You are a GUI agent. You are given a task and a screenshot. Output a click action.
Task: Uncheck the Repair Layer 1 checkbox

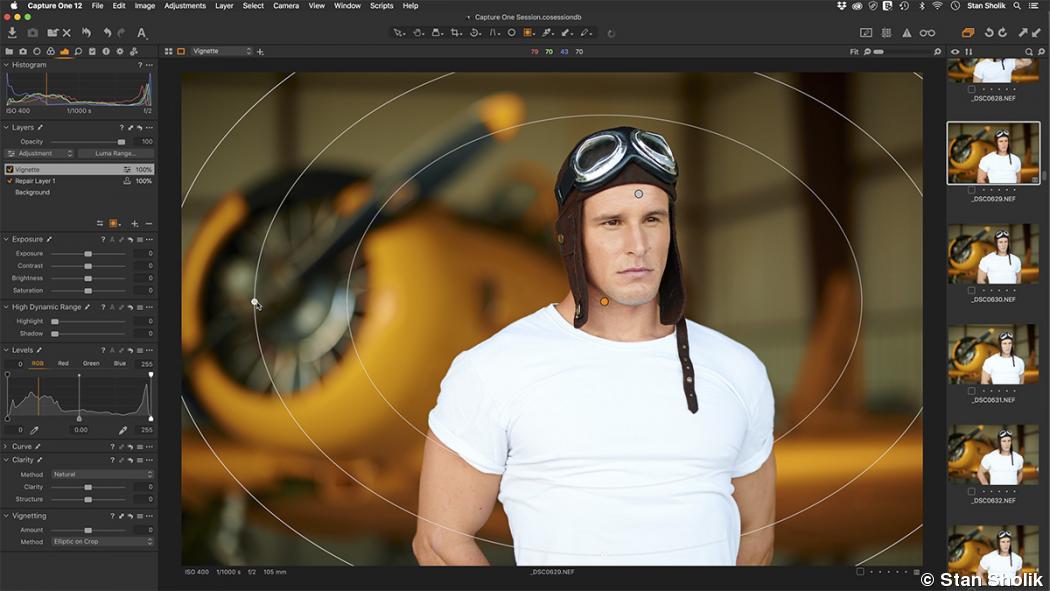[x=9, y=181]
